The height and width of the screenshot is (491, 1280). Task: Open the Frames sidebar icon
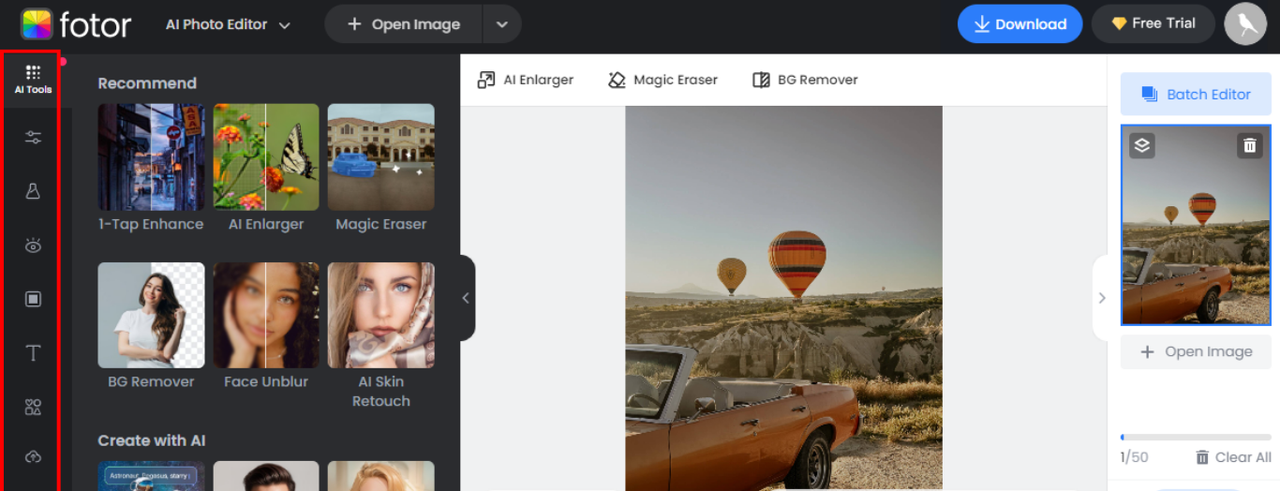[33, 299]
